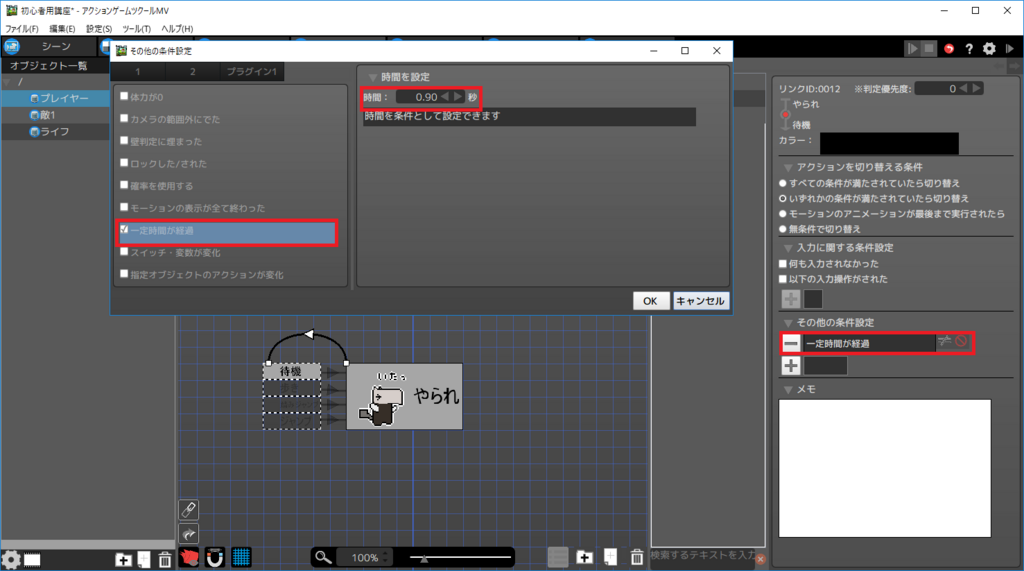The image size is (1024, 571).
Task: Increase 判定優先度 with right arrow
Action: click(x=976, y=88)
